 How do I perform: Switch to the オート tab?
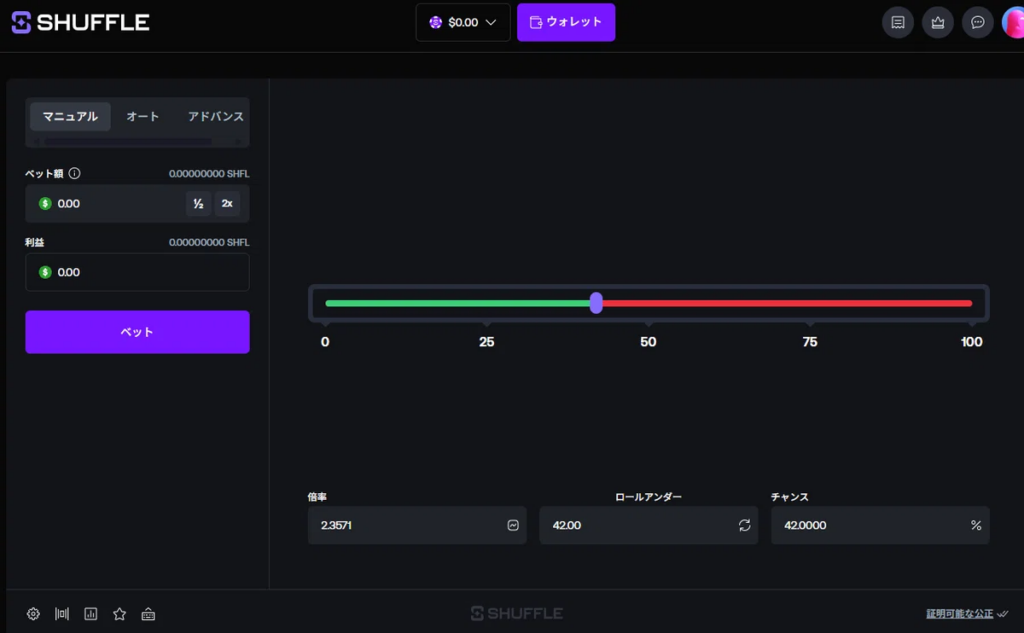coord(142,117)
